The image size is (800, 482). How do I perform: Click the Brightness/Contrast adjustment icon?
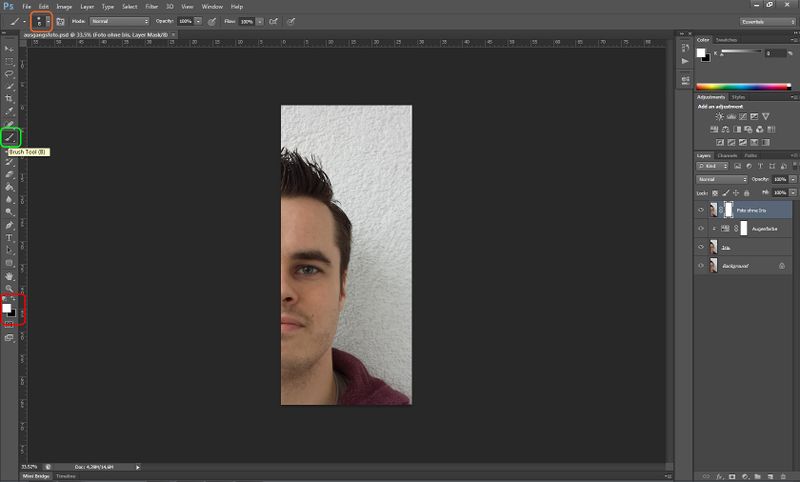pyautogui.click(x=718, y=117)
